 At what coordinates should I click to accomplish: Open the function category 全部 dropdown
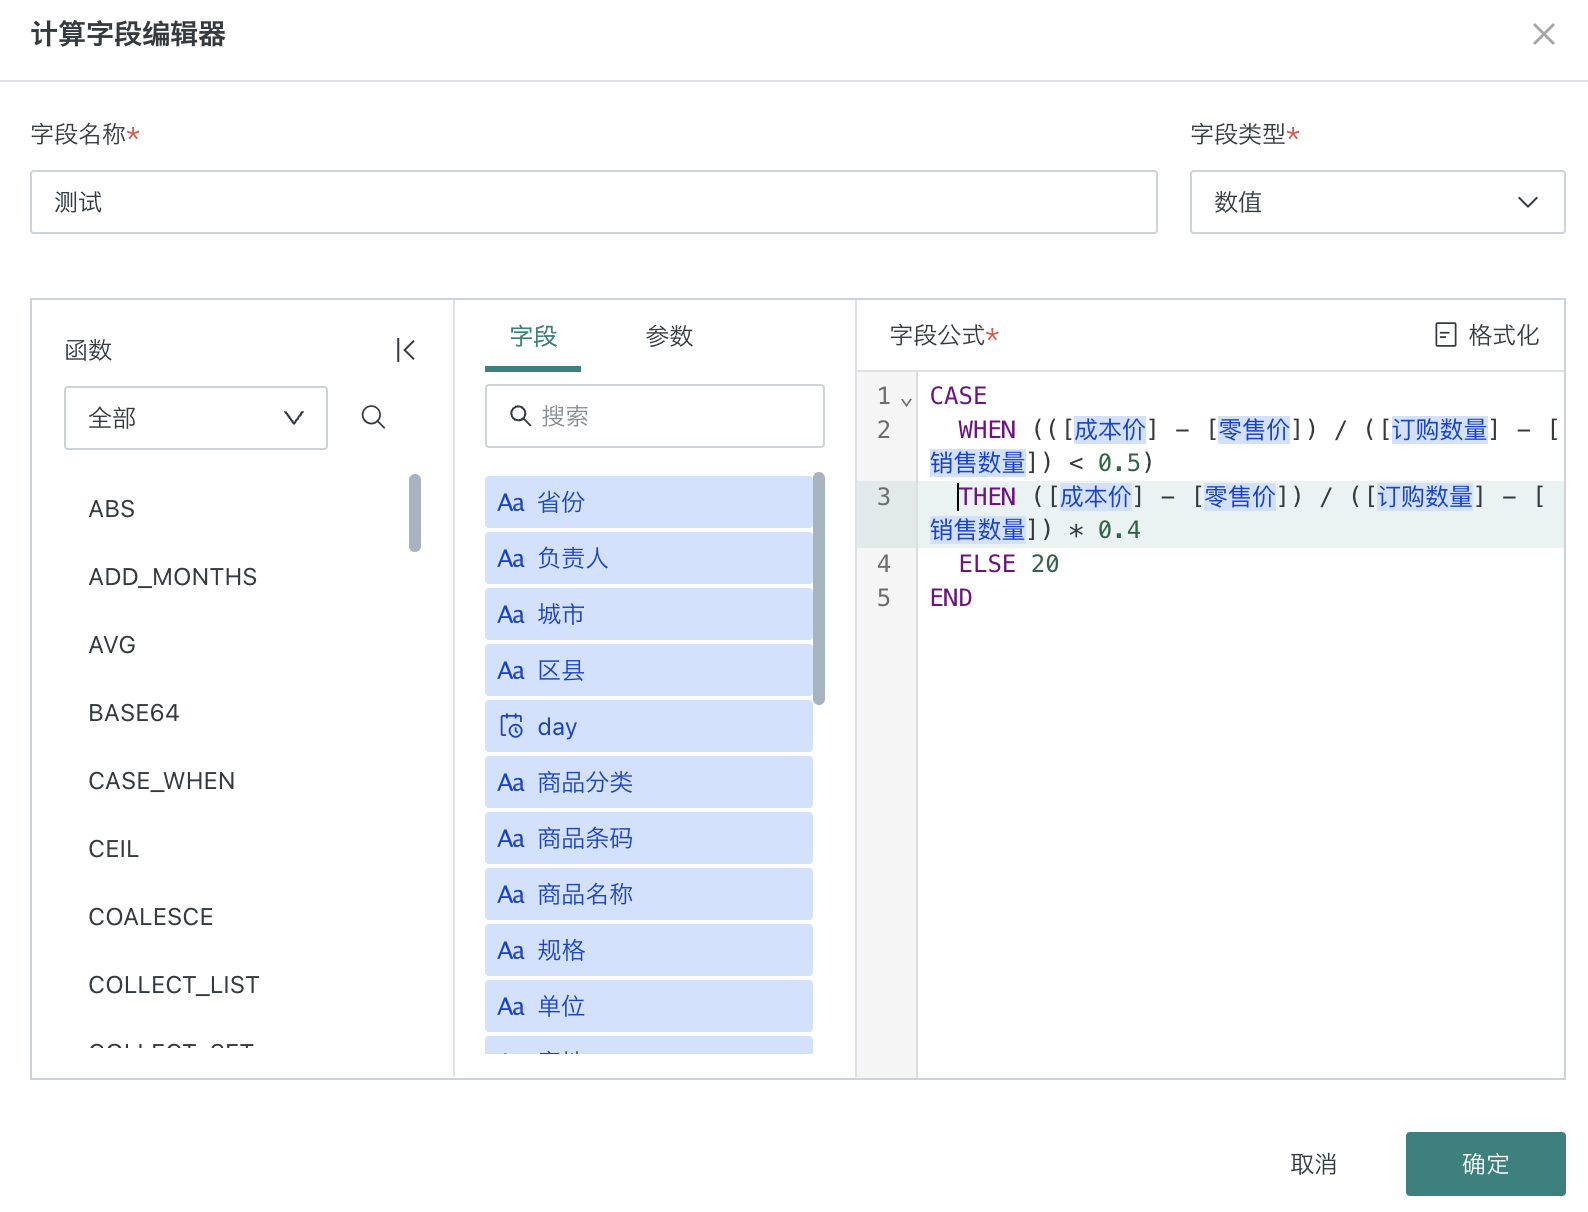coord(196,418)
